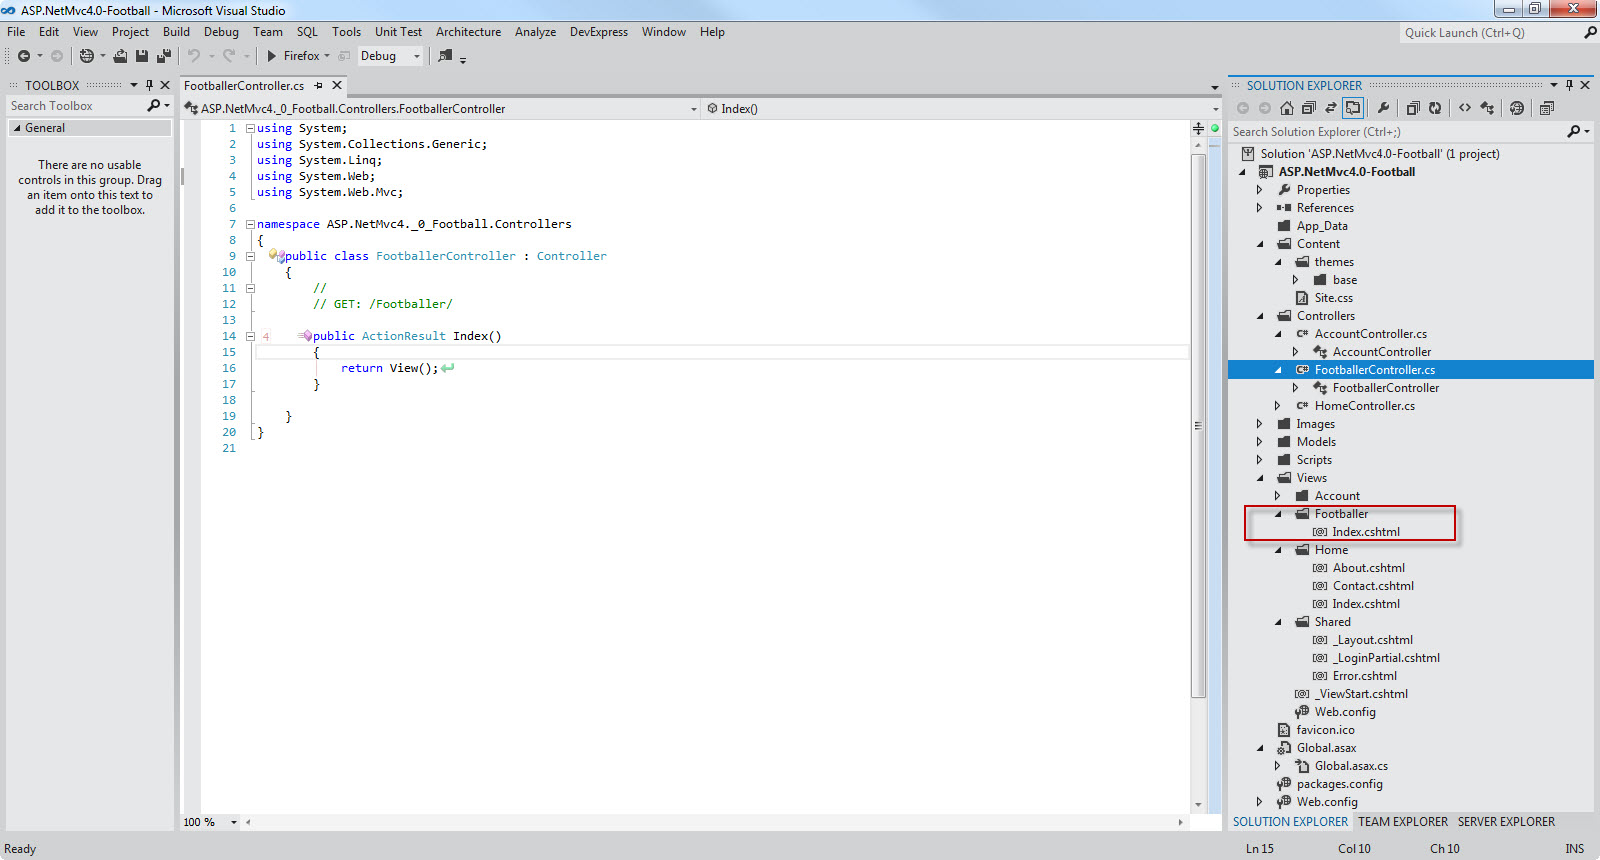Screen dimensions: 1600x860
Task: Open the class navigation dropdown in the editor
Action: click(694, 109)
